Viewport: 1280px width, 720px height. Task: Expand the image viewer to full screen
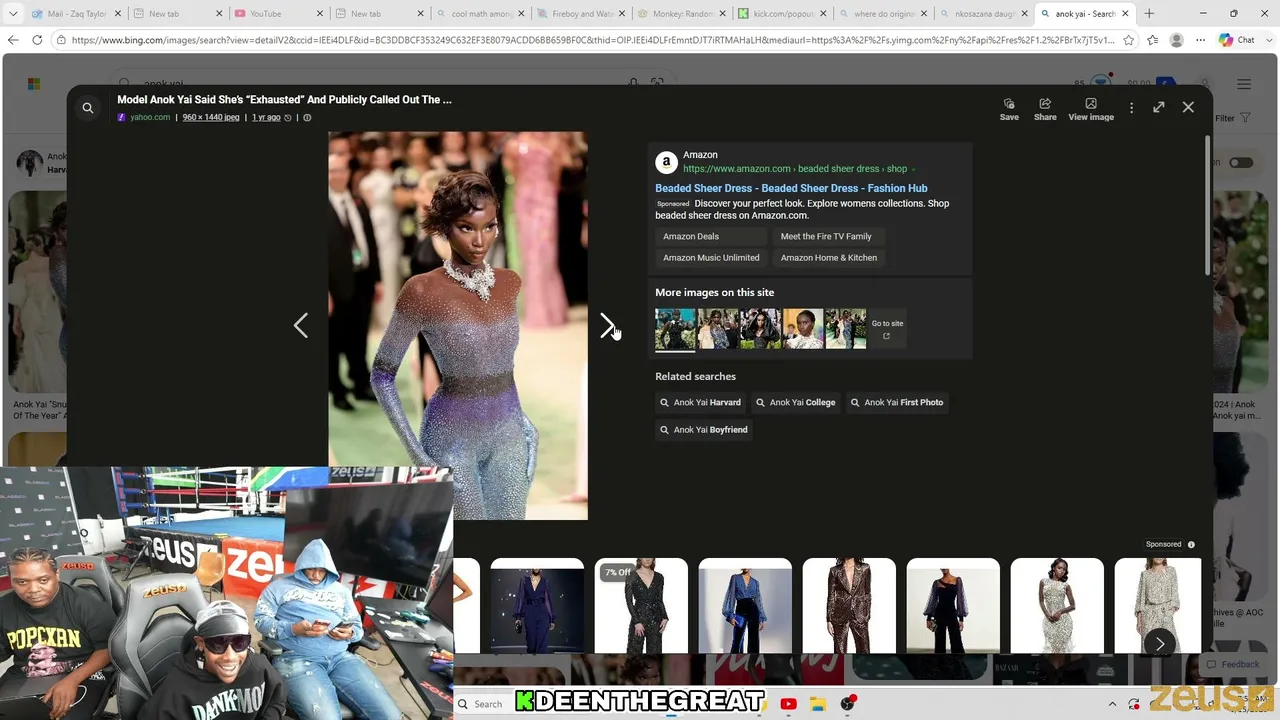(1159, 107)
